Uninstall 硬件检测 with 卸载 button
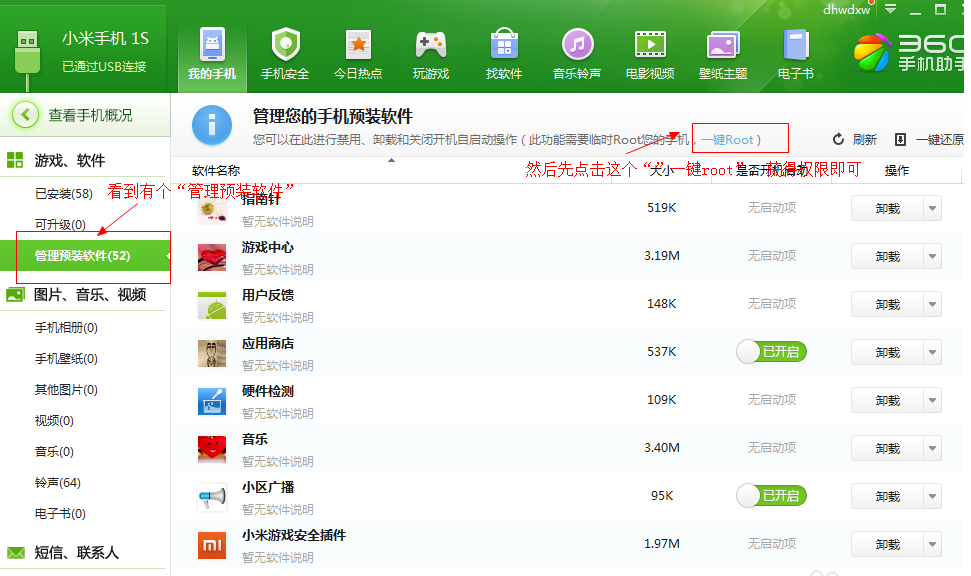This screenshot has width=971, height=576. (887, 400)
